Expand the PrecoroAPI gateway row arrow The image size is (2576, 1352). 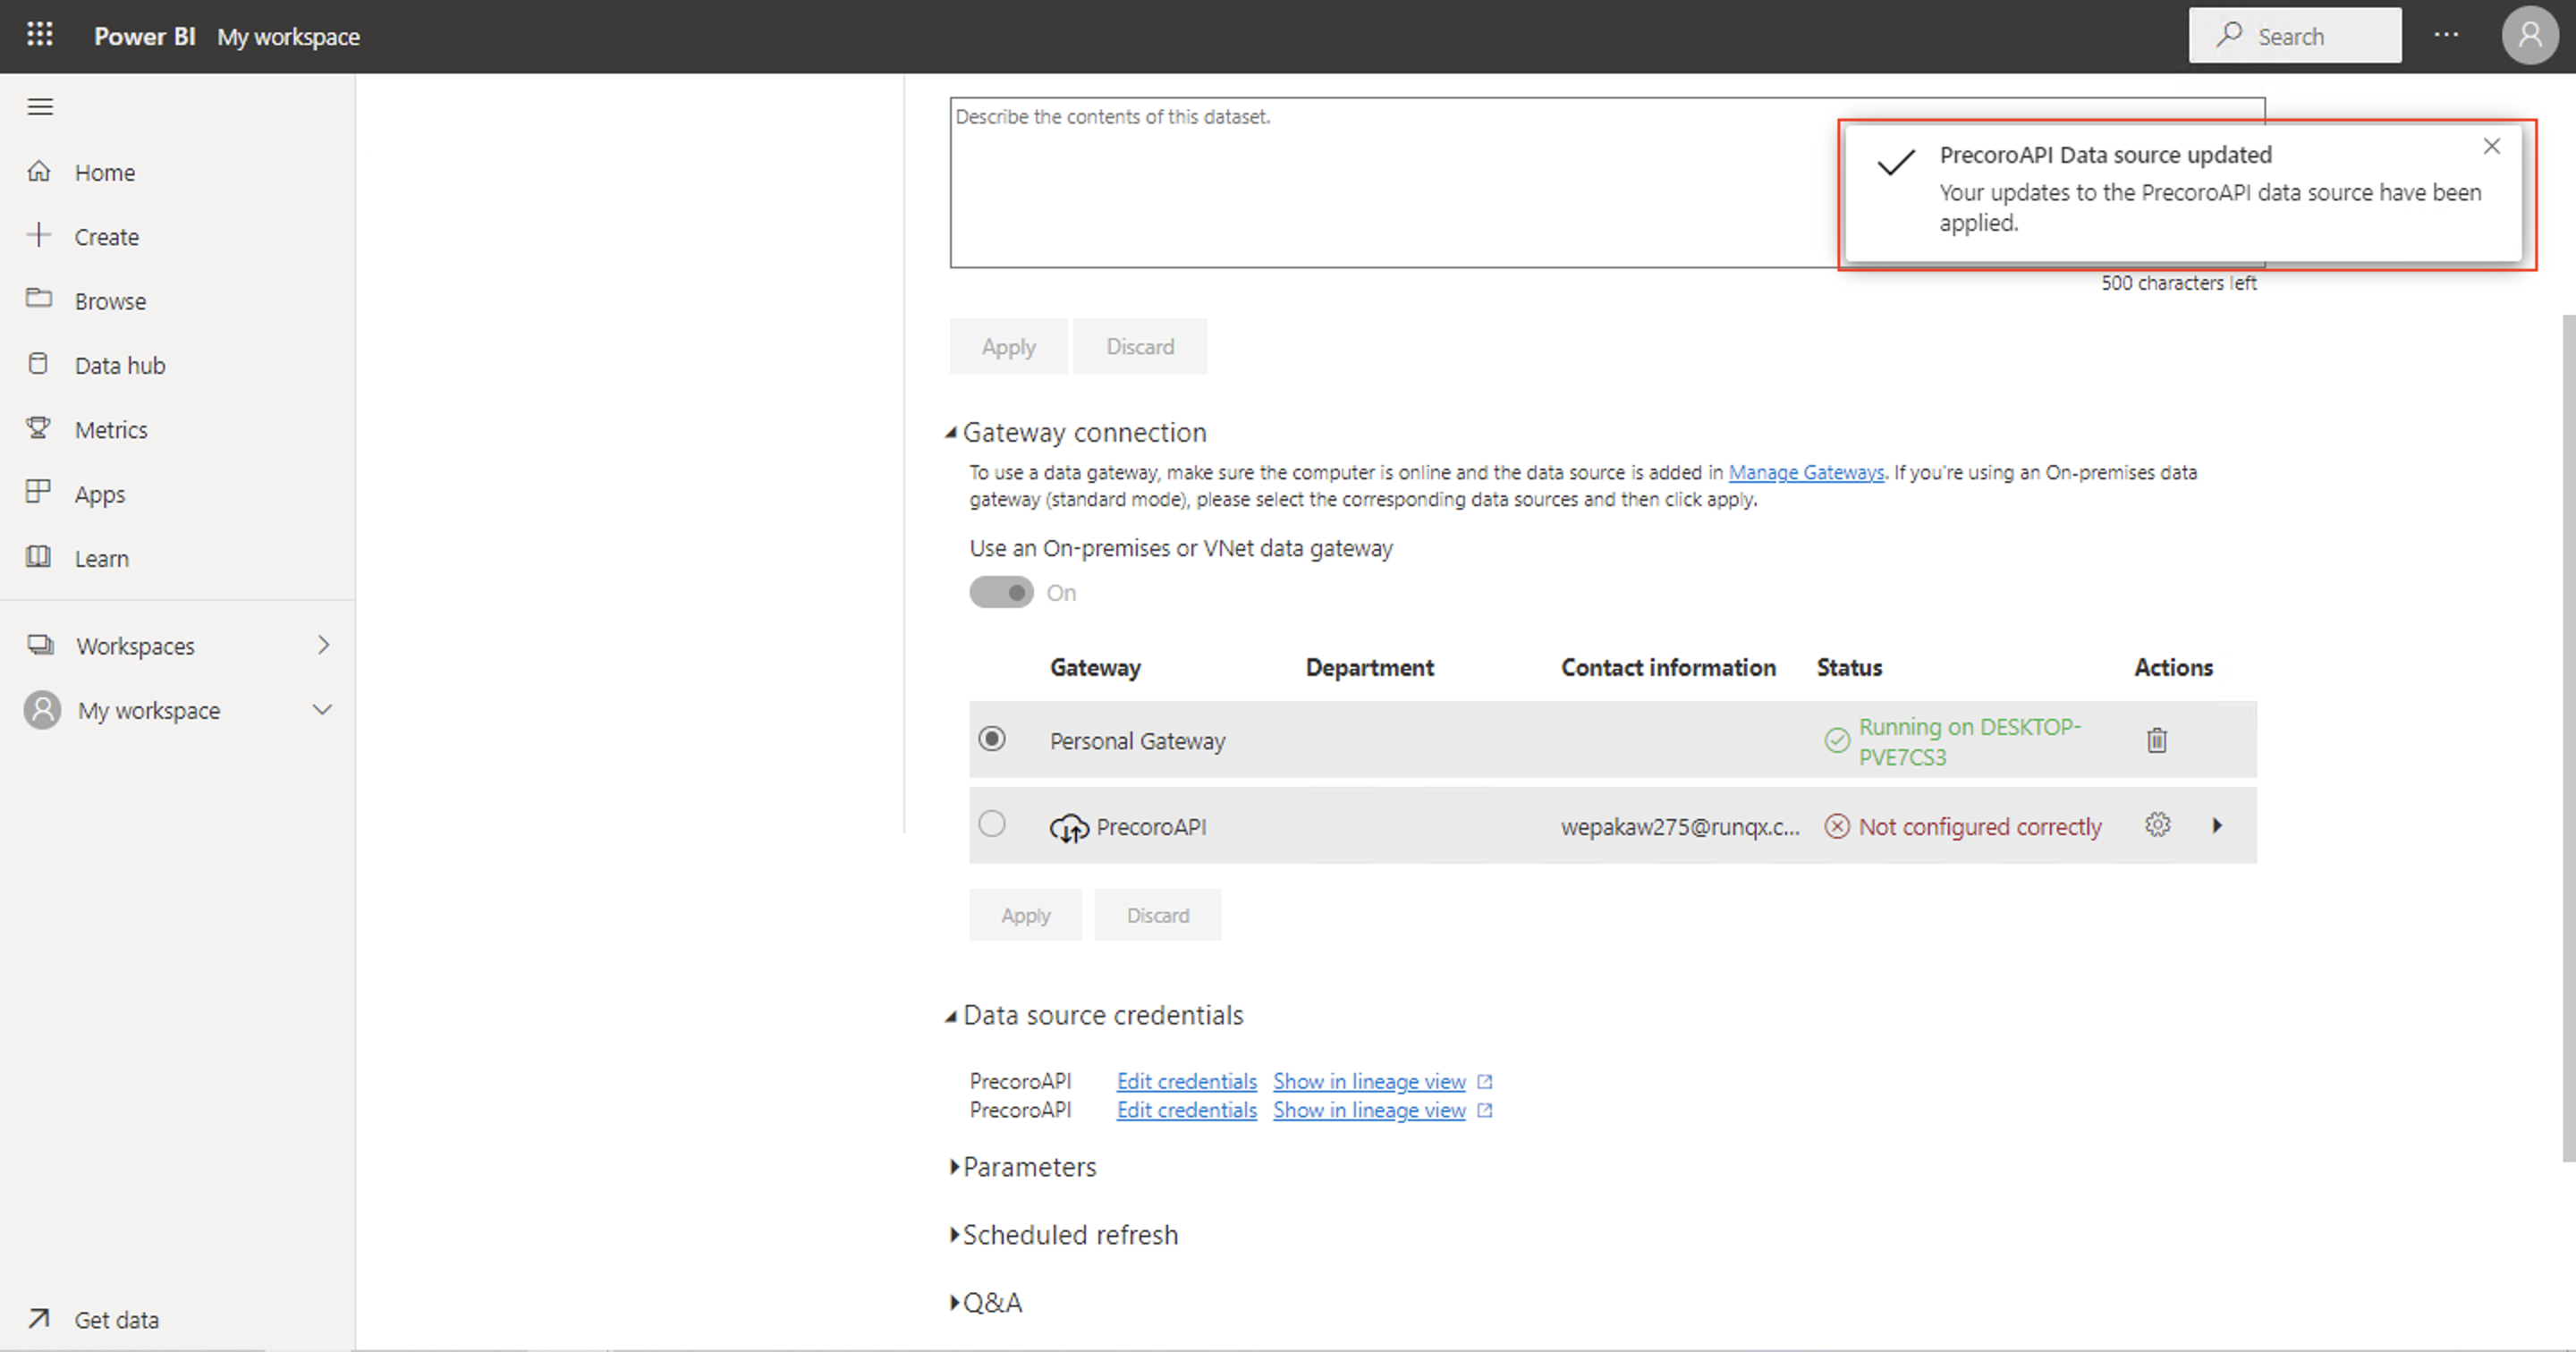click(x=2217, y=825)
